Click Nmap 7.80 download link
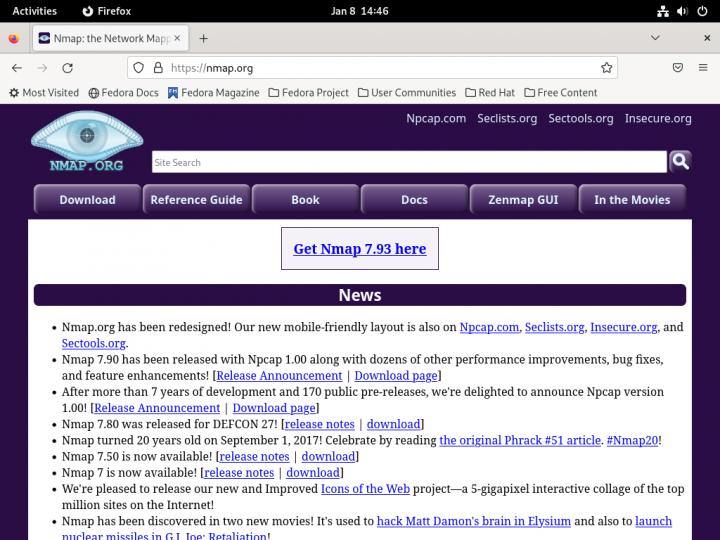The height and width of the screenshot is (540, 720). point(394,424)
